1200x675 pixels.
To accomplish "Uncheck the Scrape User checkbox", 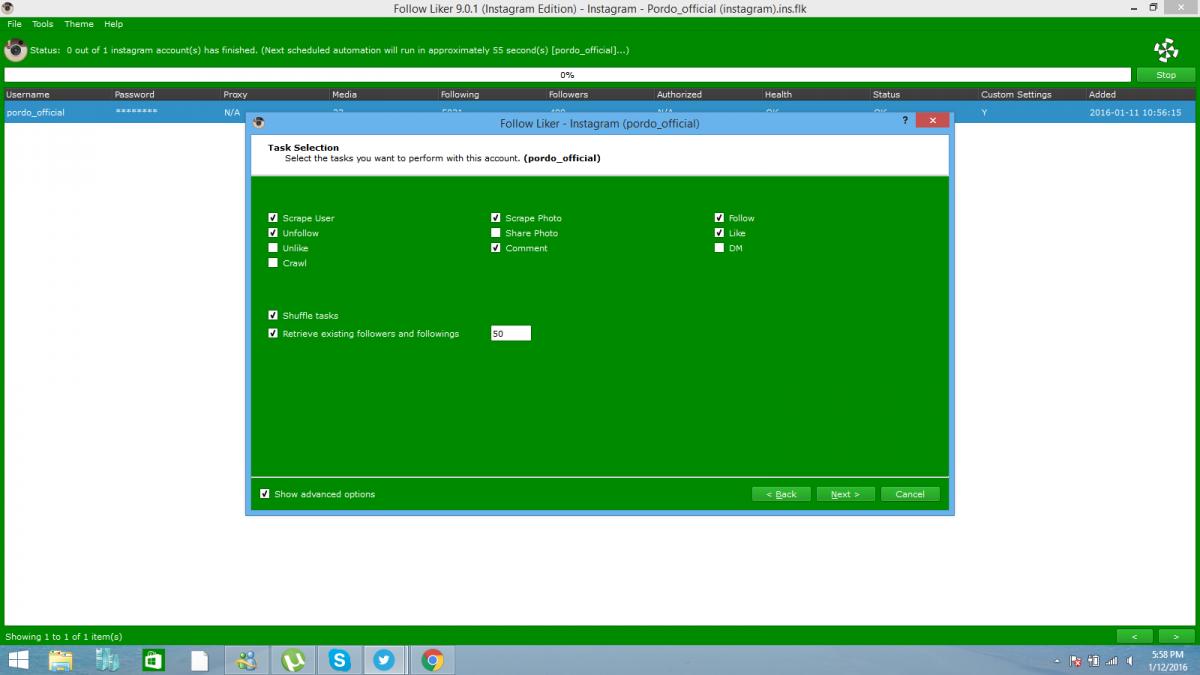I will 273,218.
